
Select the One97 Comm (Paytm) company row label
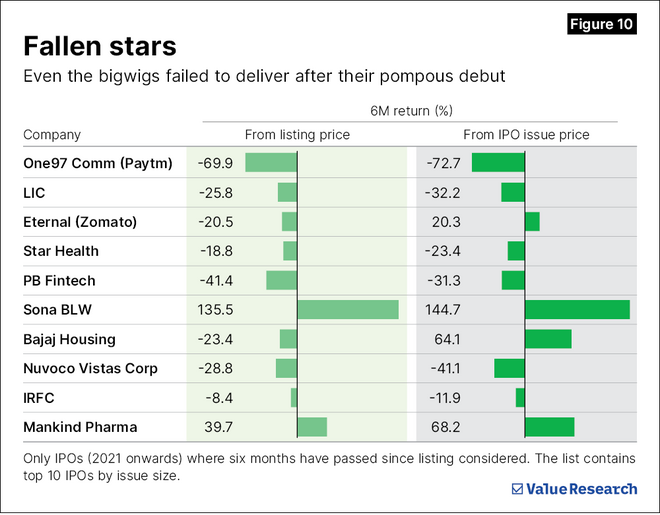[x=98, y=163]
